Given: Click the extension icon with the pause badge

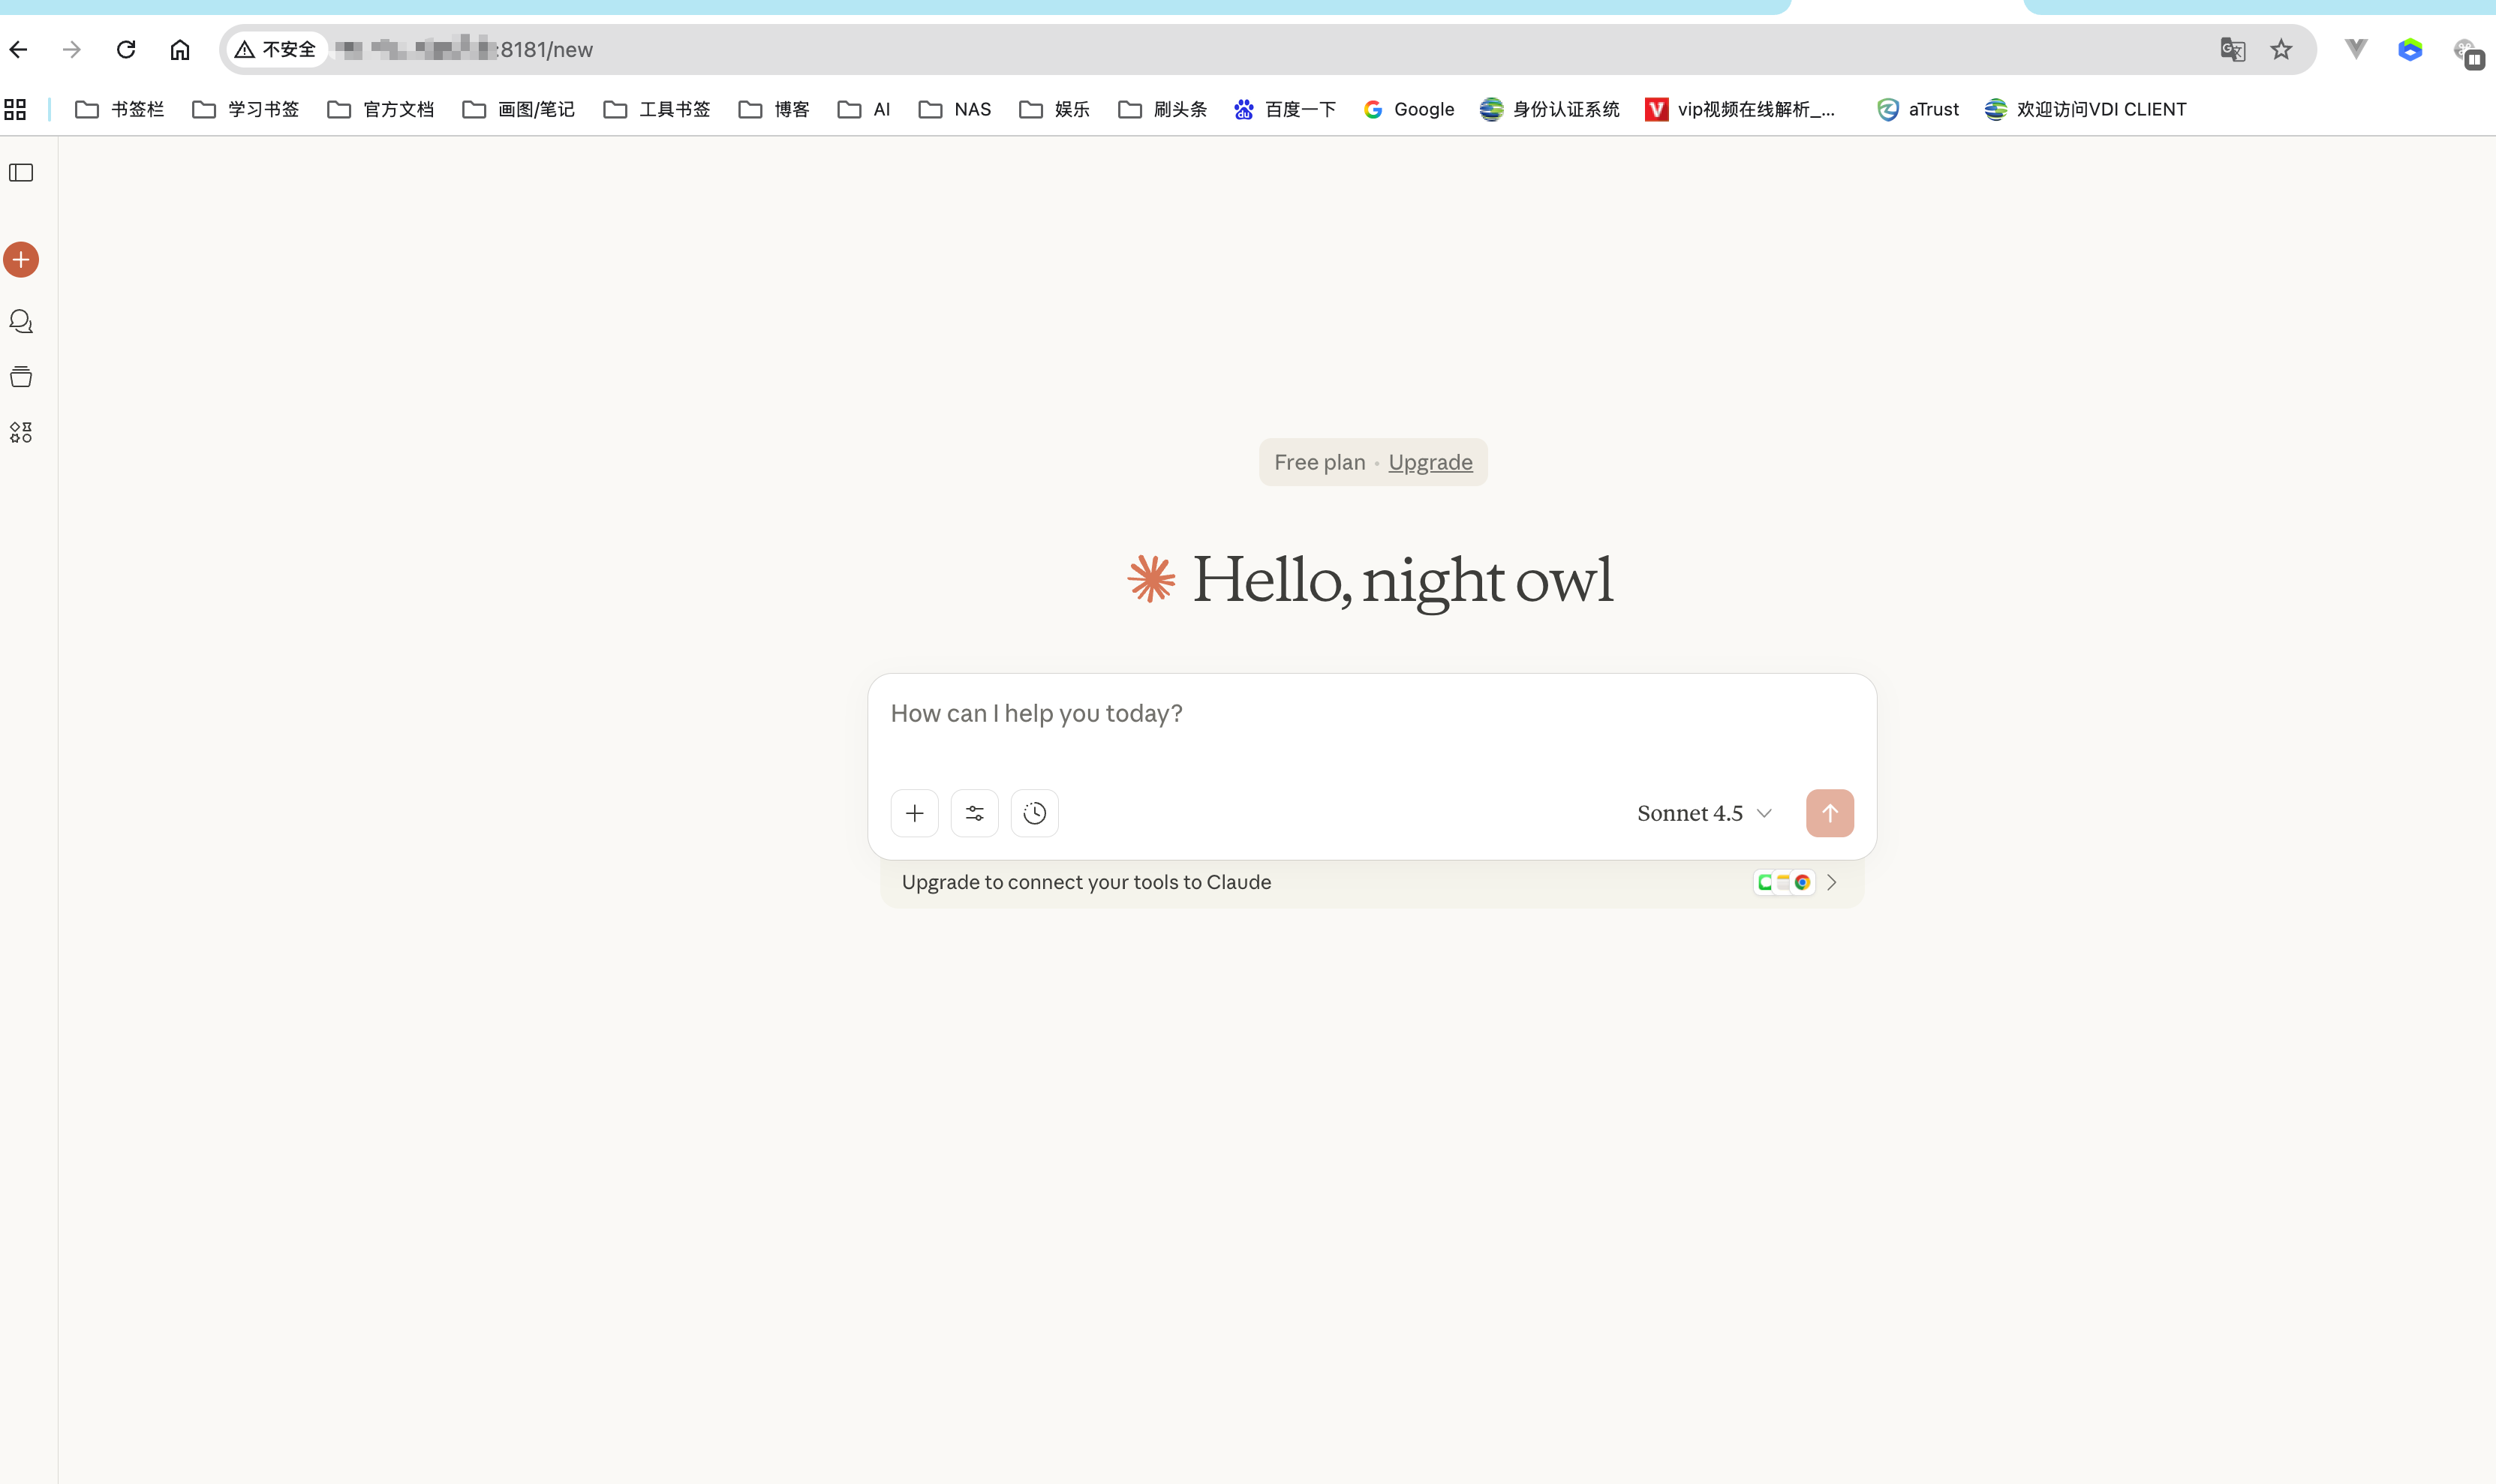Looking at the screenshot, I should click(x=2468, y=53).
